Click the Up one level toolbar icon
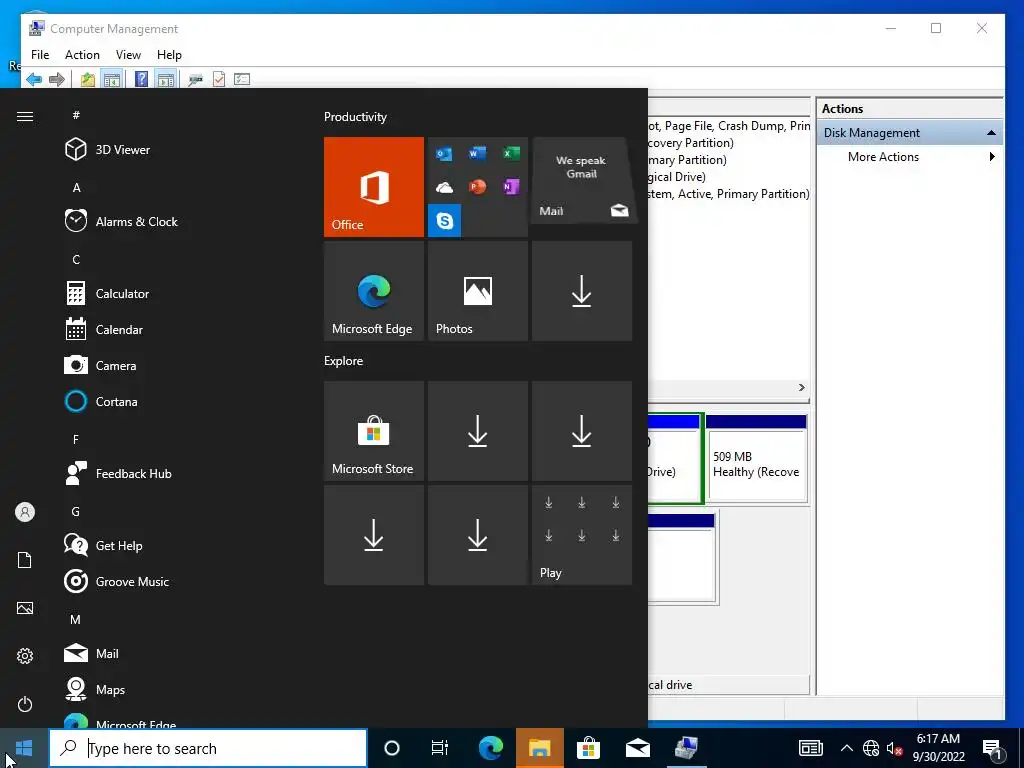 pos(88,80)
